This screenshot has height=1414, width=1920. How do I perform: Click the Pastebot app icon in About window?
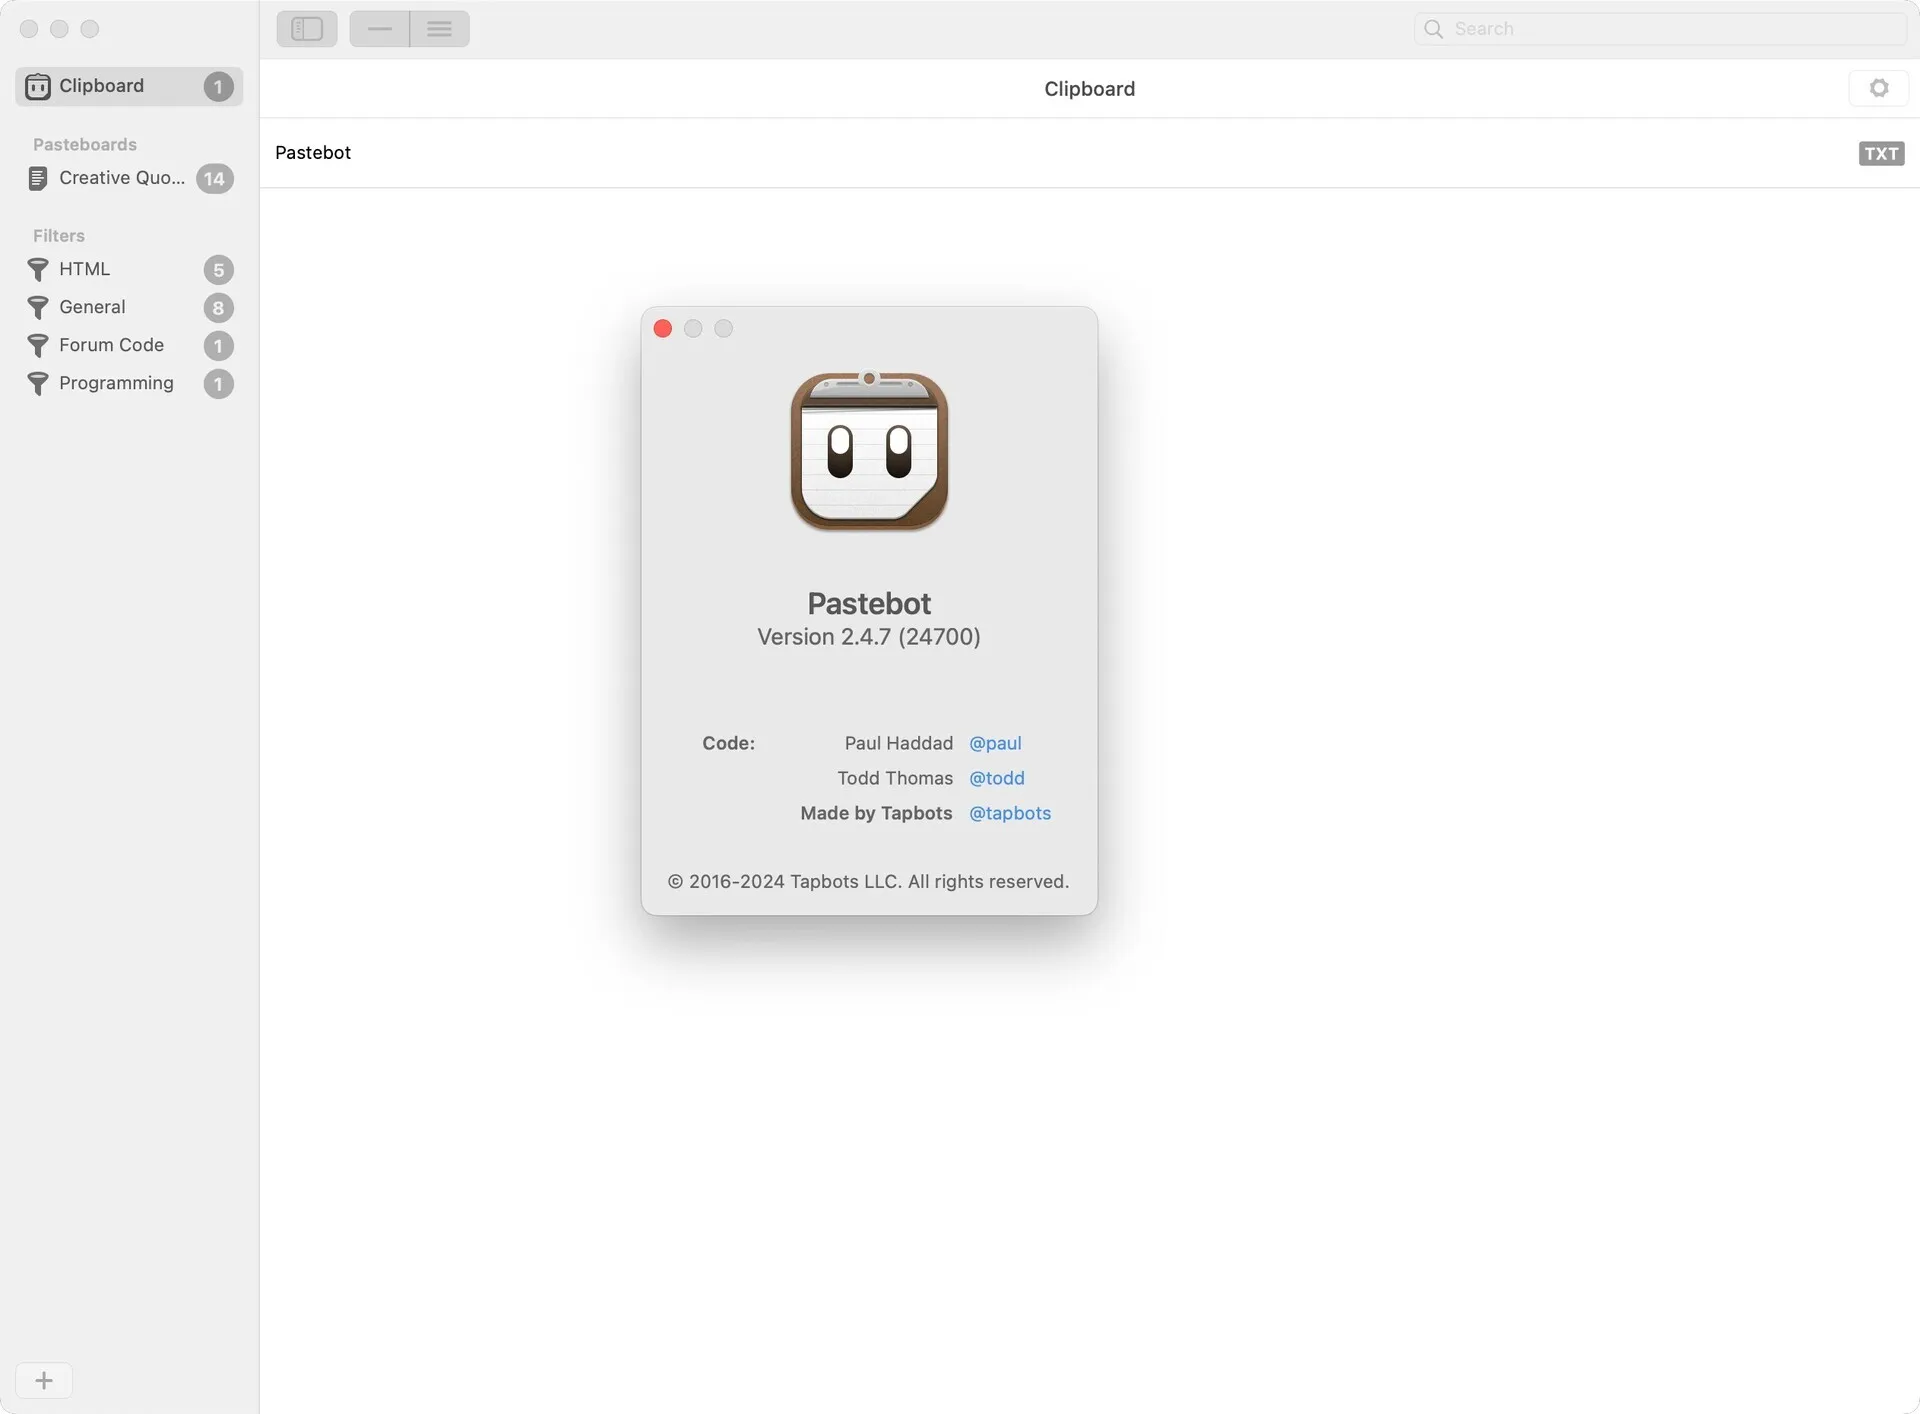tap(869, 451)
